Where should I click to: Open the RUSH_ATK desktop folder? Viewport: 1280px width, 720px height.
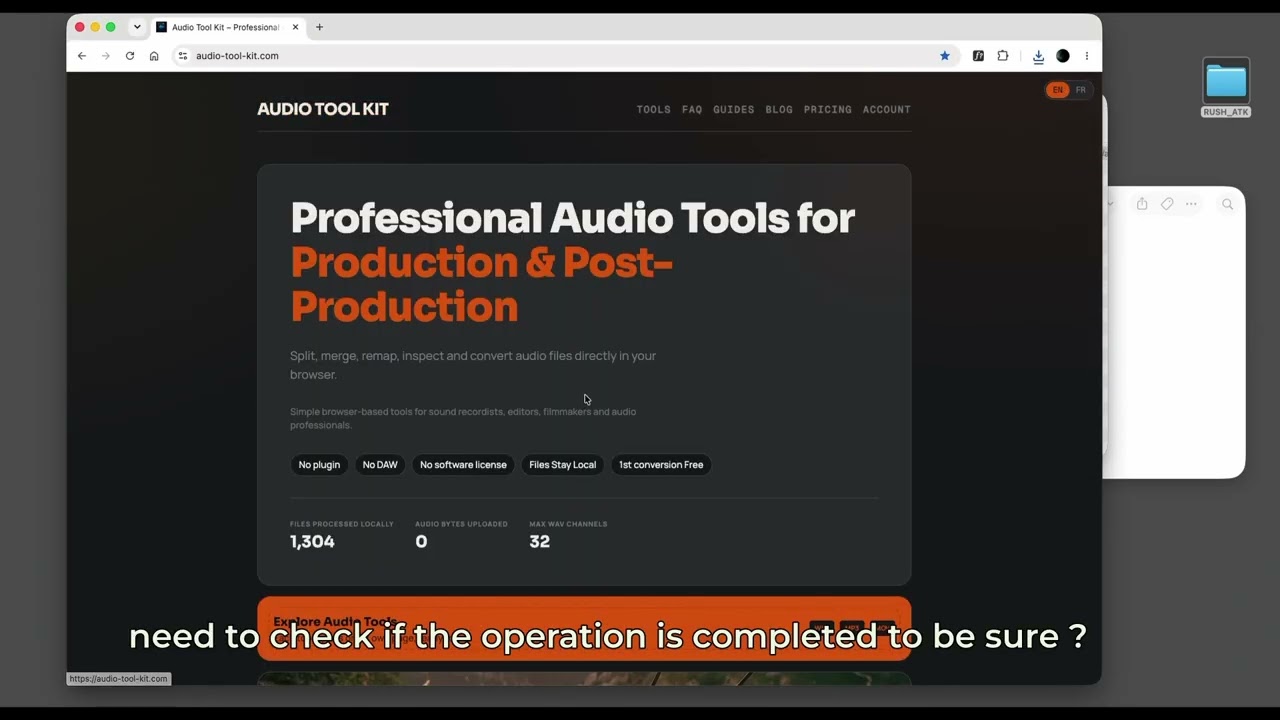click(x=1226, y=88)
